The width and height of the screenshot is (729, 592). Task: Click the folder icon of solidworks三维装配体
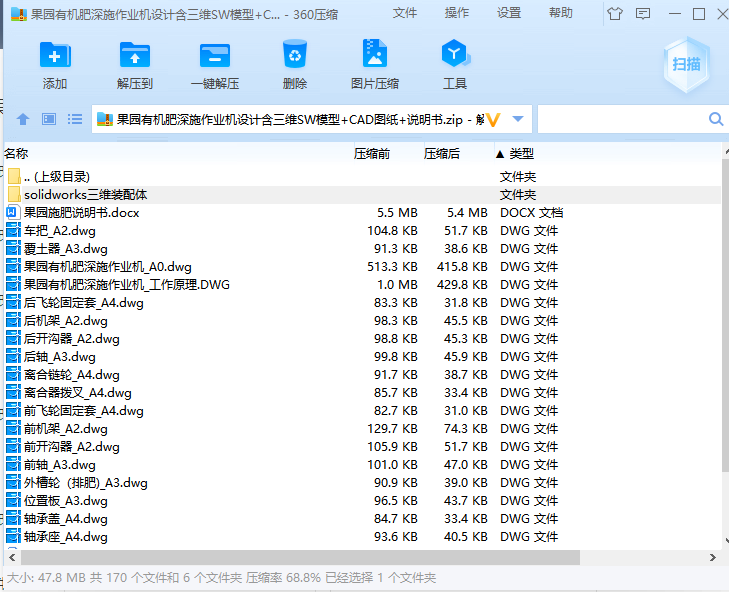(14, 194)
